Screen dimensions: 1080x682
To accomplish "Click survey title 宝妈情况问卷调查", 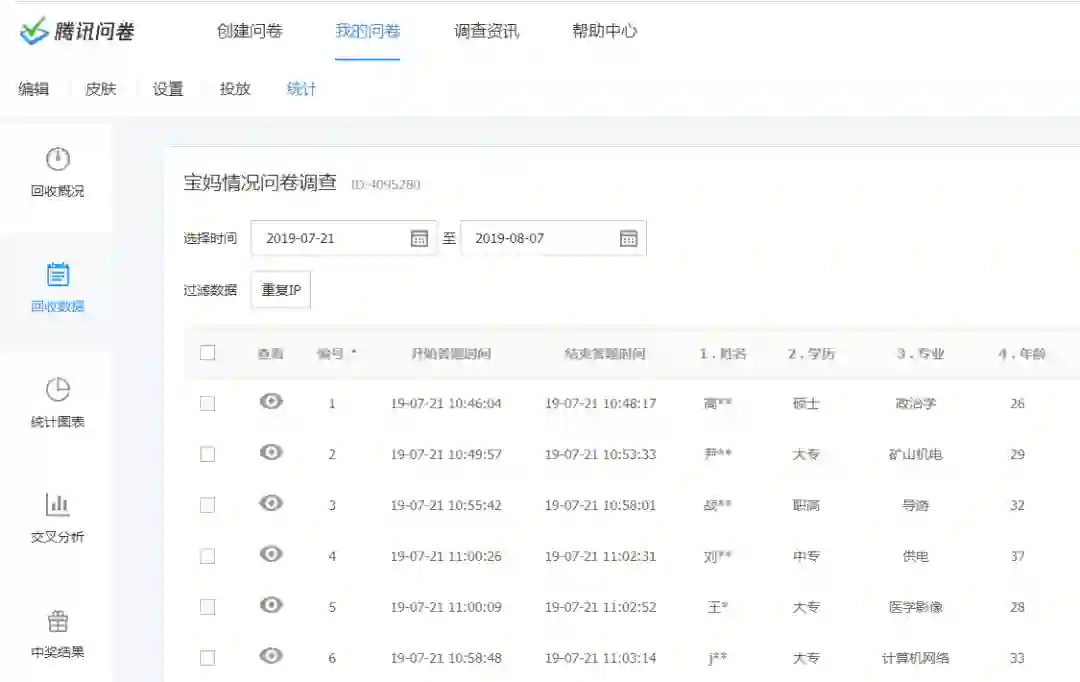I will click(260, 183).
